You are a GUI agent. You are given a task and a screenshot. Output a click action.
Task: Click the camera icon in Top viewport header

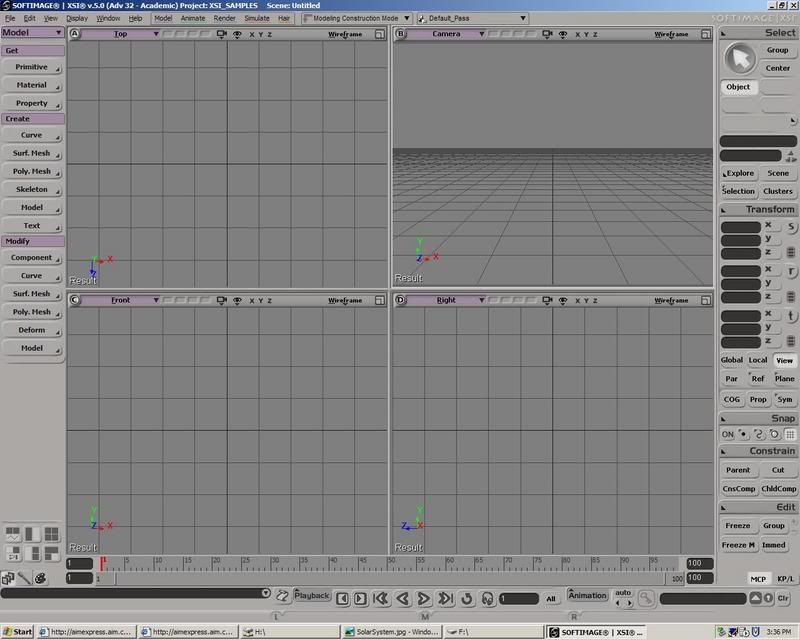(221, 34)
